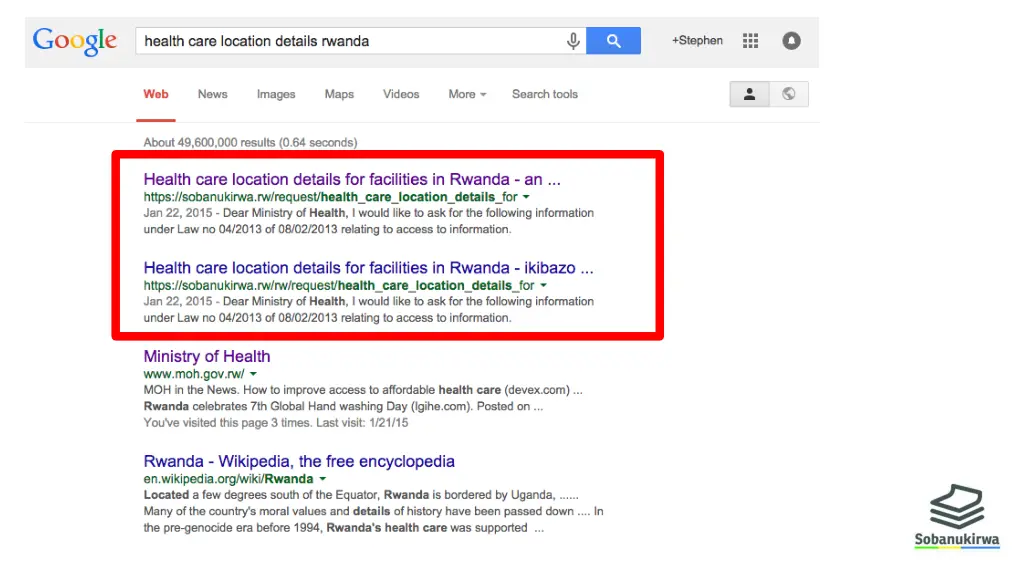This screenshot has width=1024, height=576.
Task: Open Search tools
Action: [545, 94]
